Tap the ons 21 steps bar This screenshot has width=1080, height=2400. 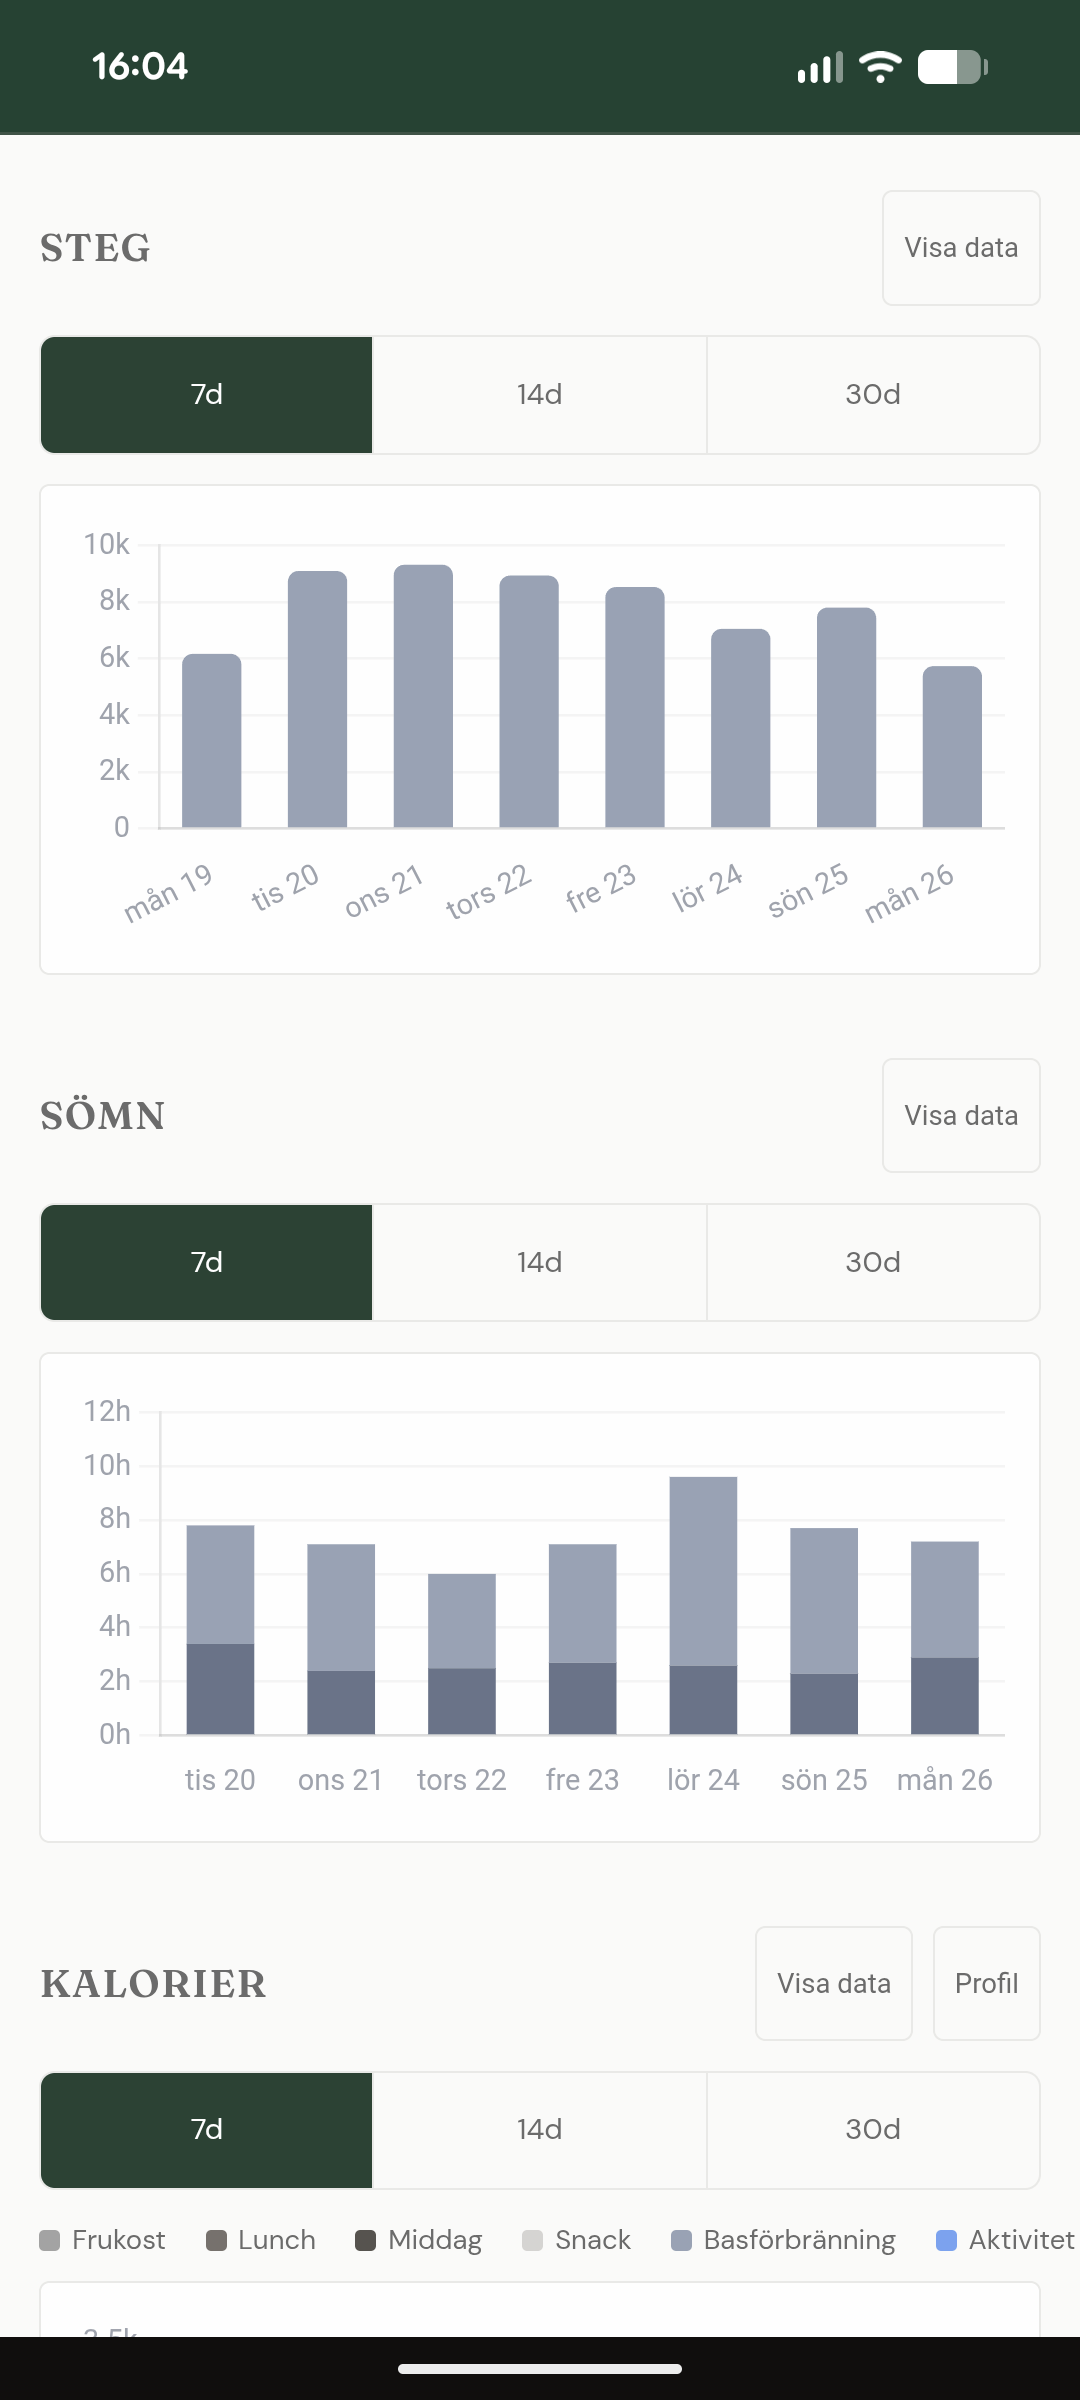(x=423, y=697)
